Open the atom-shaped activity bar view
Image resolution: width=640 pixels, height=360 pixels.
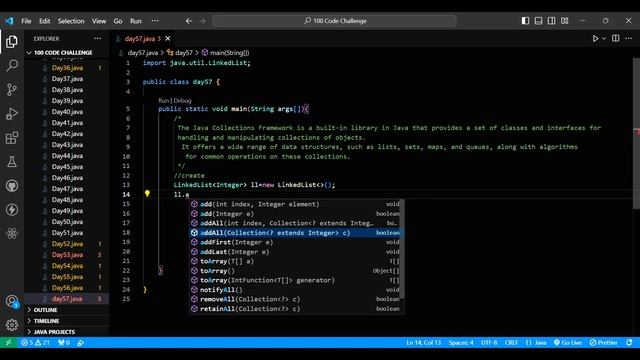[12, 233]
